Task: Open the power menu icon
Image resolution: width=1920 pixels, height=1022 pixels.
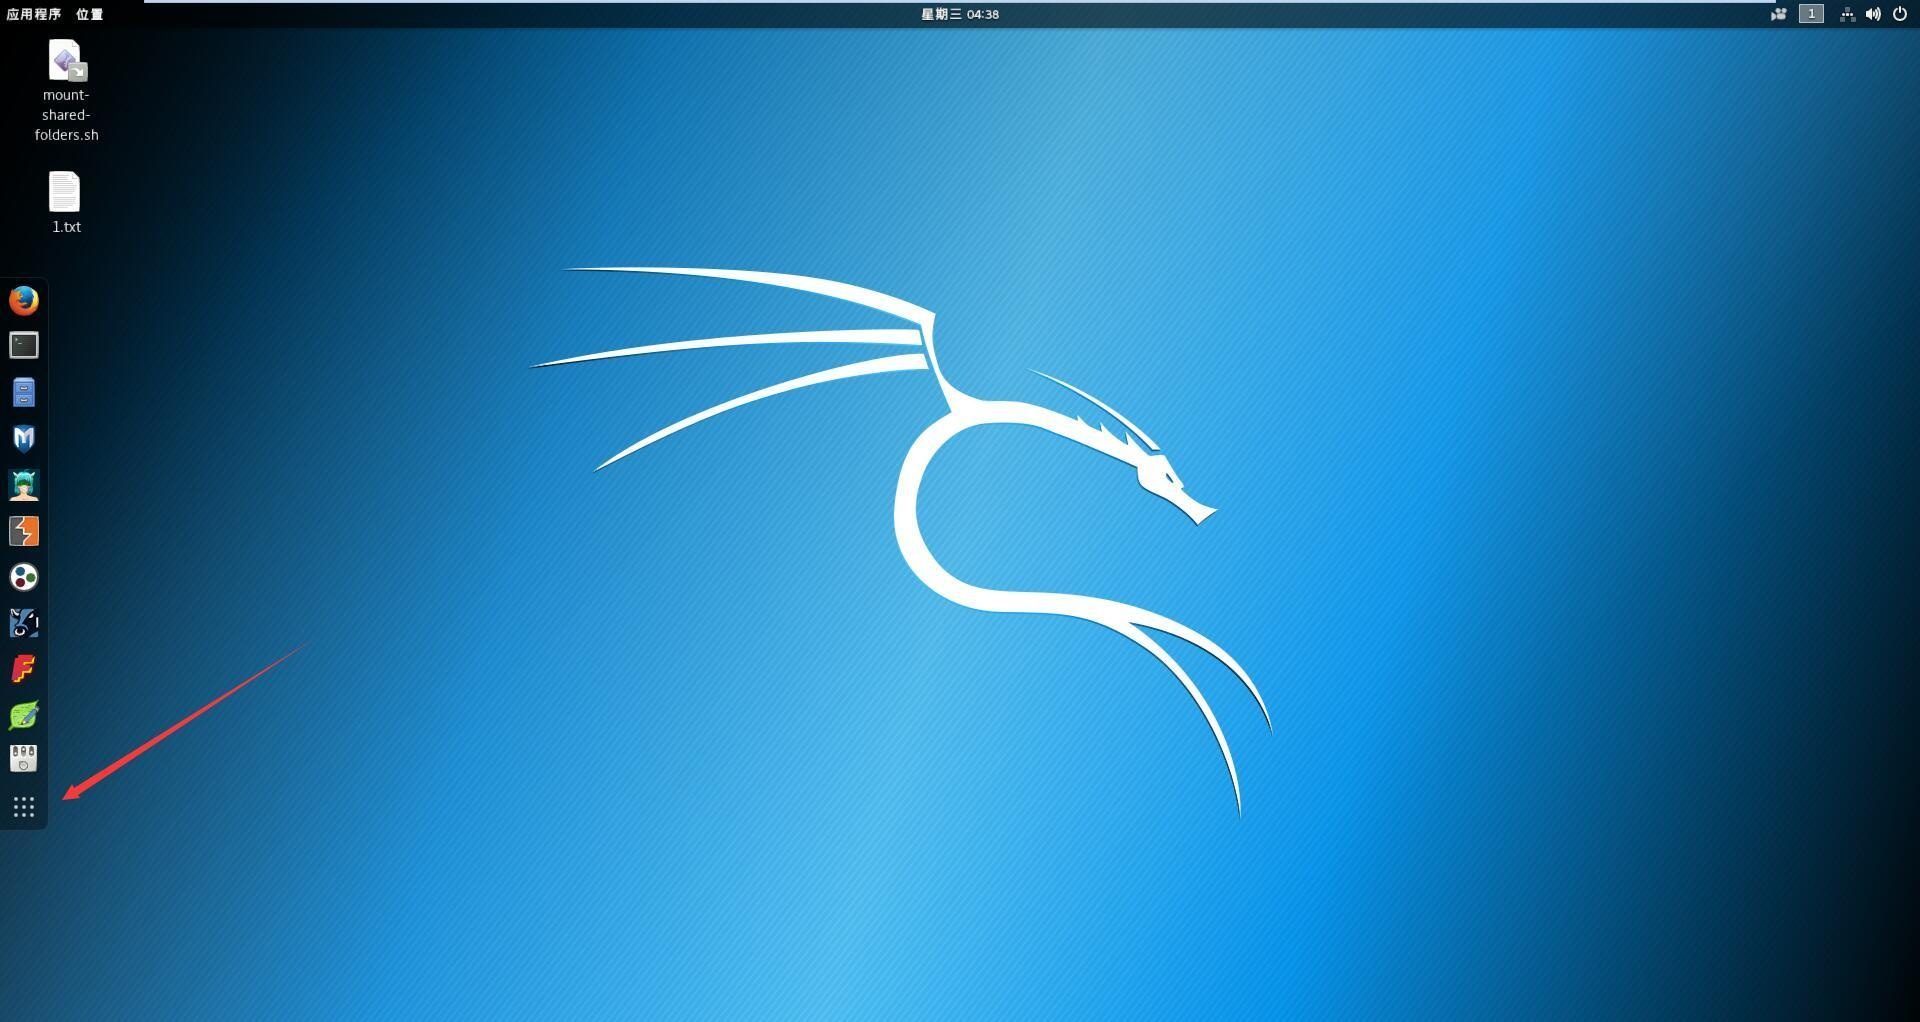Action: coord(1900,14)
